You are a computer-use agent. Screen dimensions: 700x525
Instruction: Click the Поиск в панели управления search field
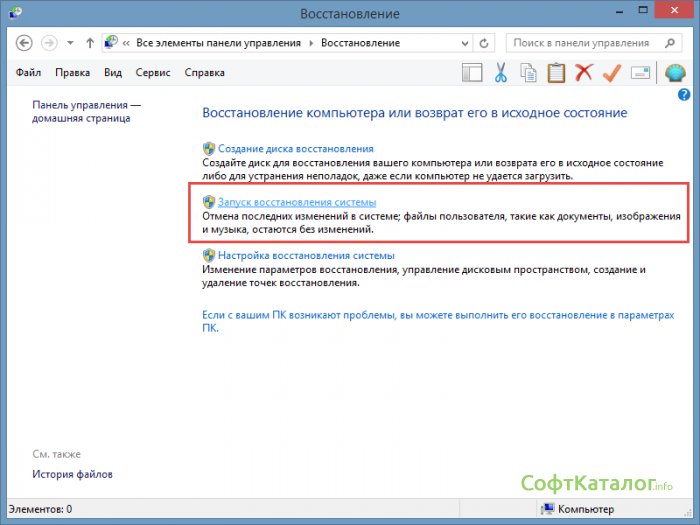580,43
